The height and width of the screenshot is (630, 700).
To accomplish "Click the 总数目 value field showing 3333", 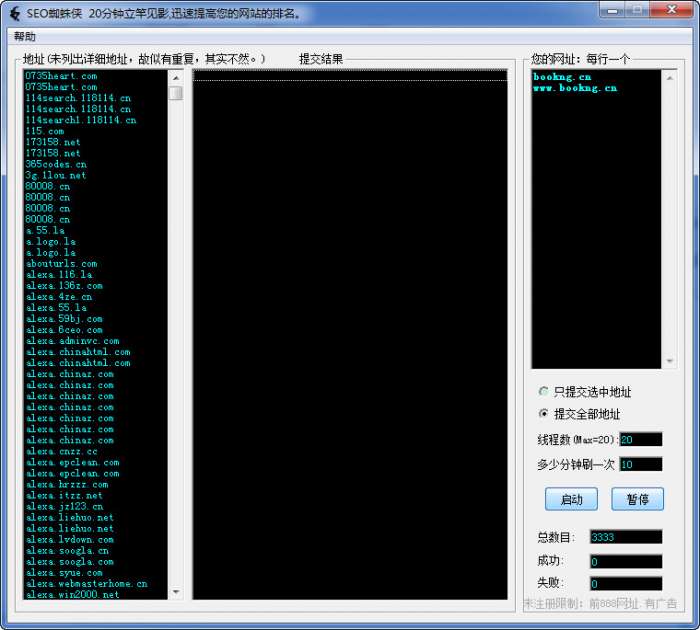I will tap(625, 537).
